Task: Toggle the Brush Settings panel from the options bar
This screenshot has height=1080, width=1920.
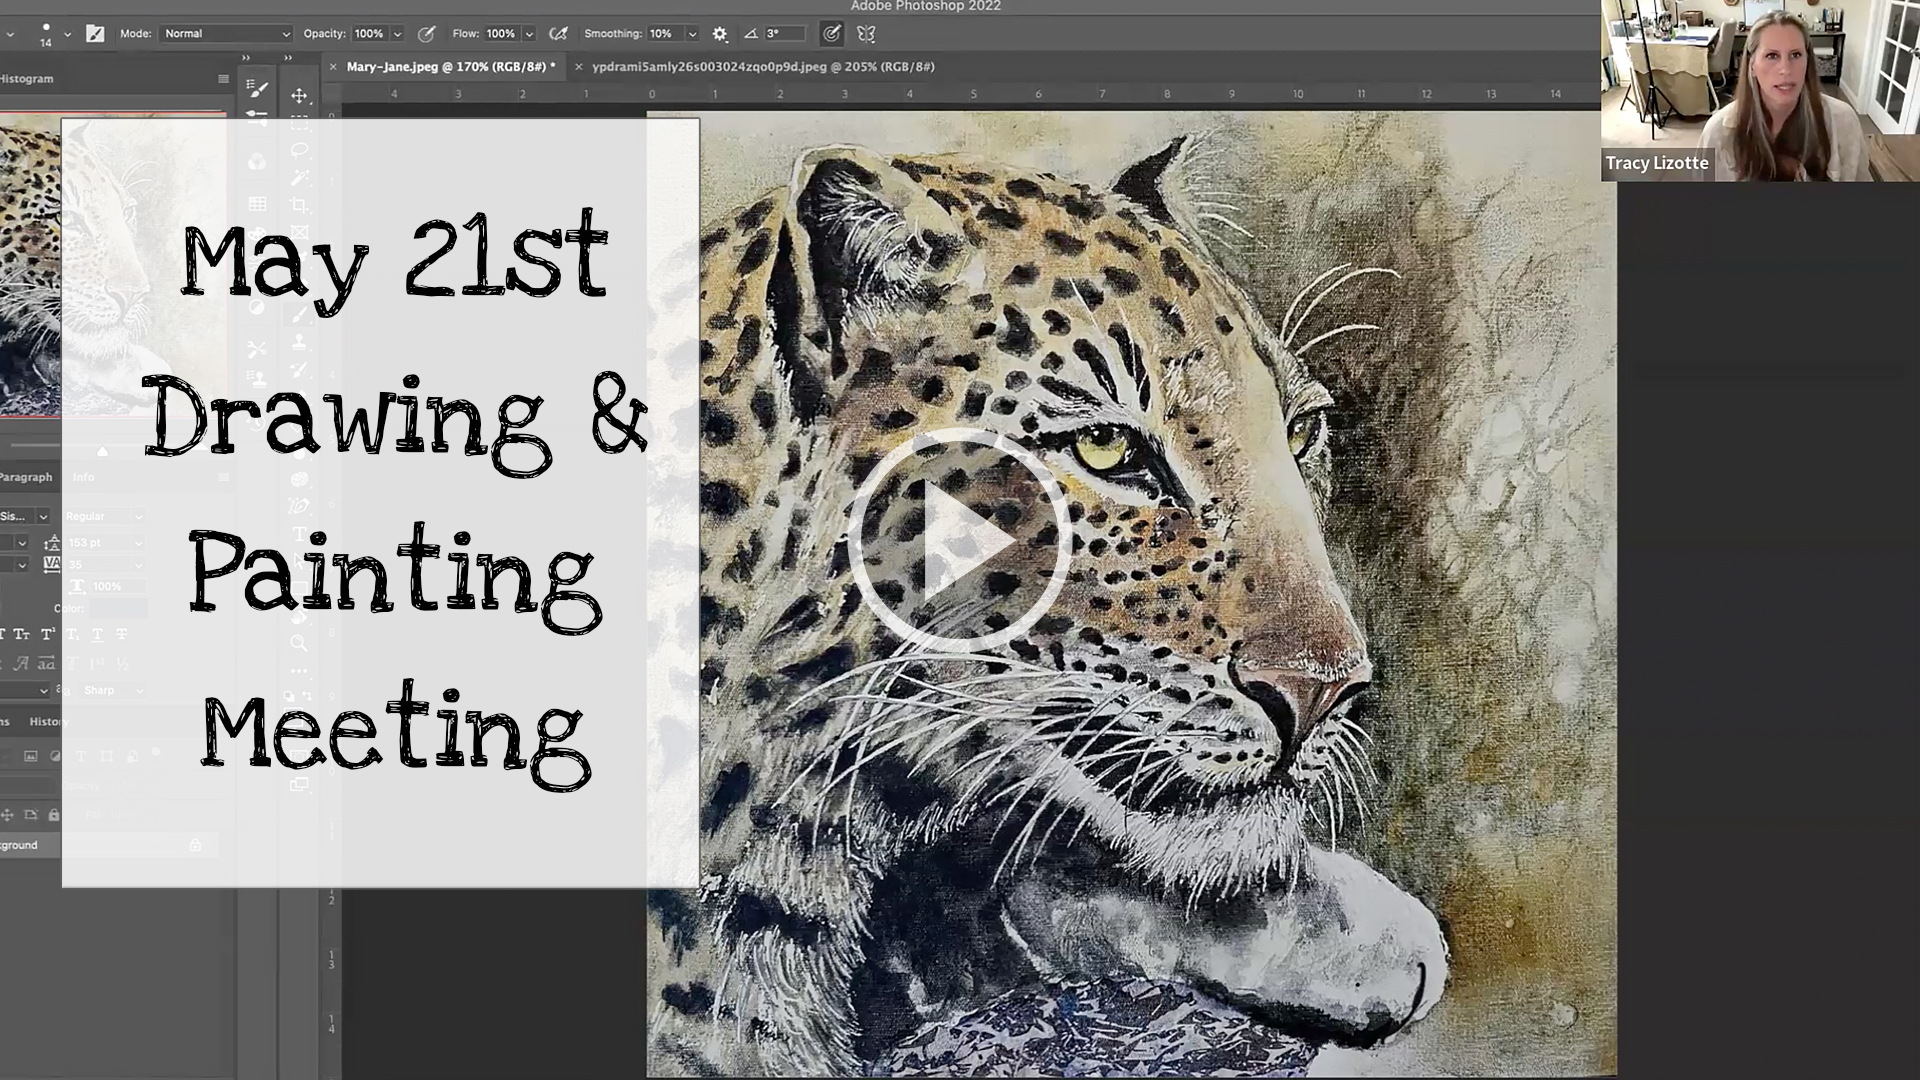Action: pos(95,34)
